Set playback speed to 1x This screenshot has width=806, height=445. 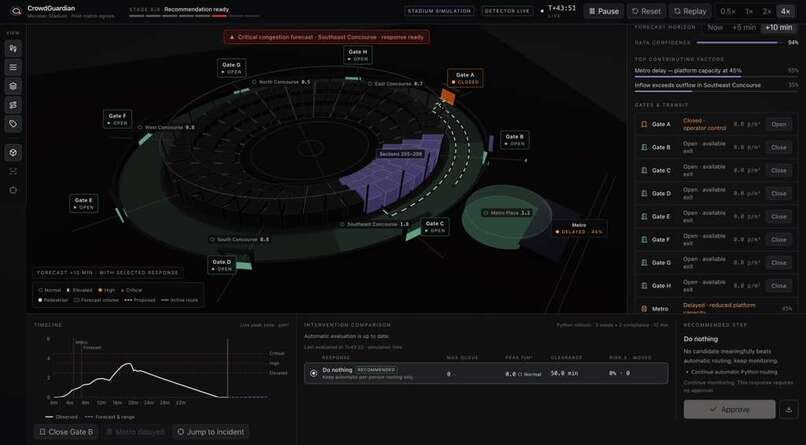(x=749, y=11)
